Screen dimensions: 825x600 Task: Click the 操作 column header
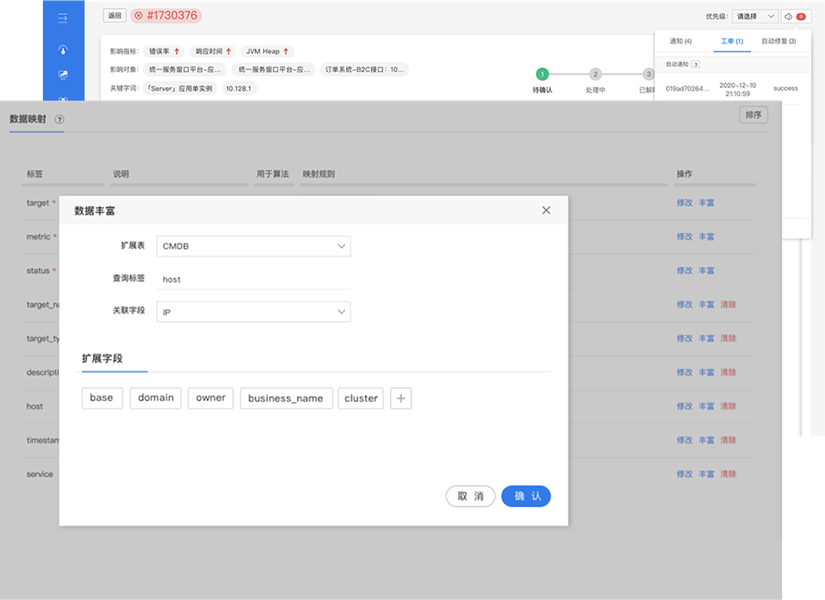pyautogui.click(x=685, y=174)
